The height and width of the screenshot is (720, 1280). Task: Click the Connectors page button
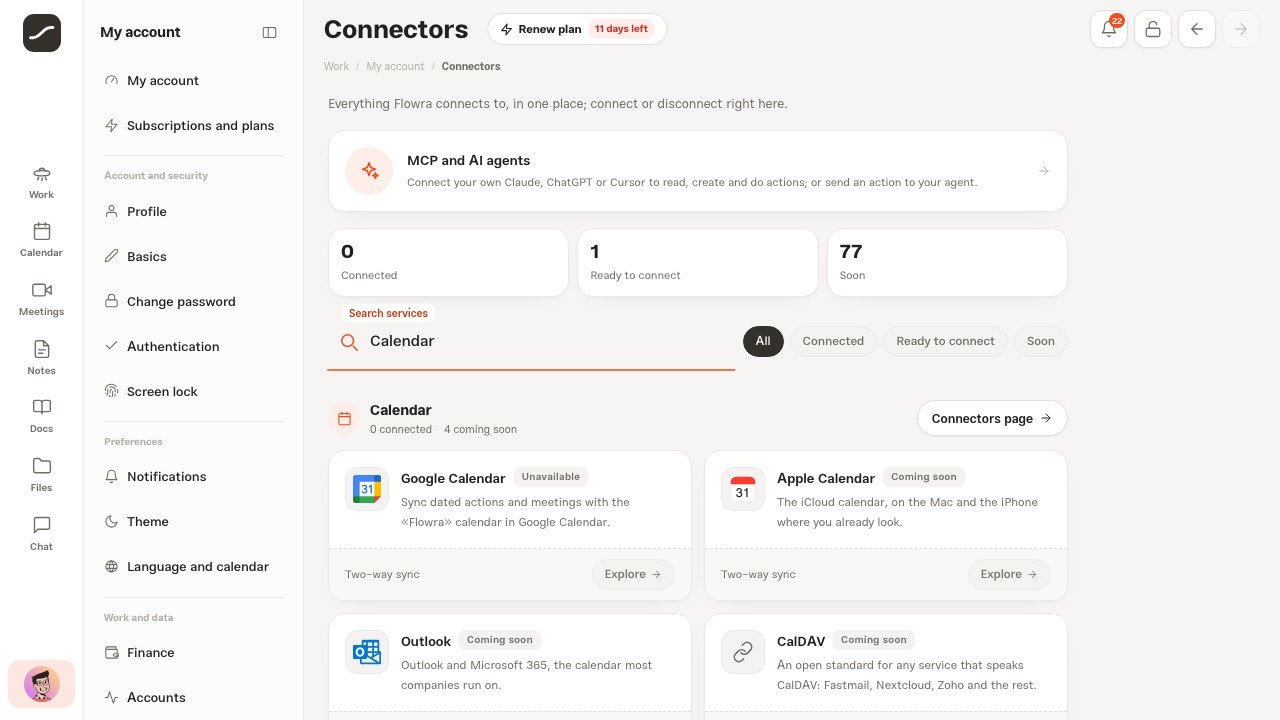(992, 419)
